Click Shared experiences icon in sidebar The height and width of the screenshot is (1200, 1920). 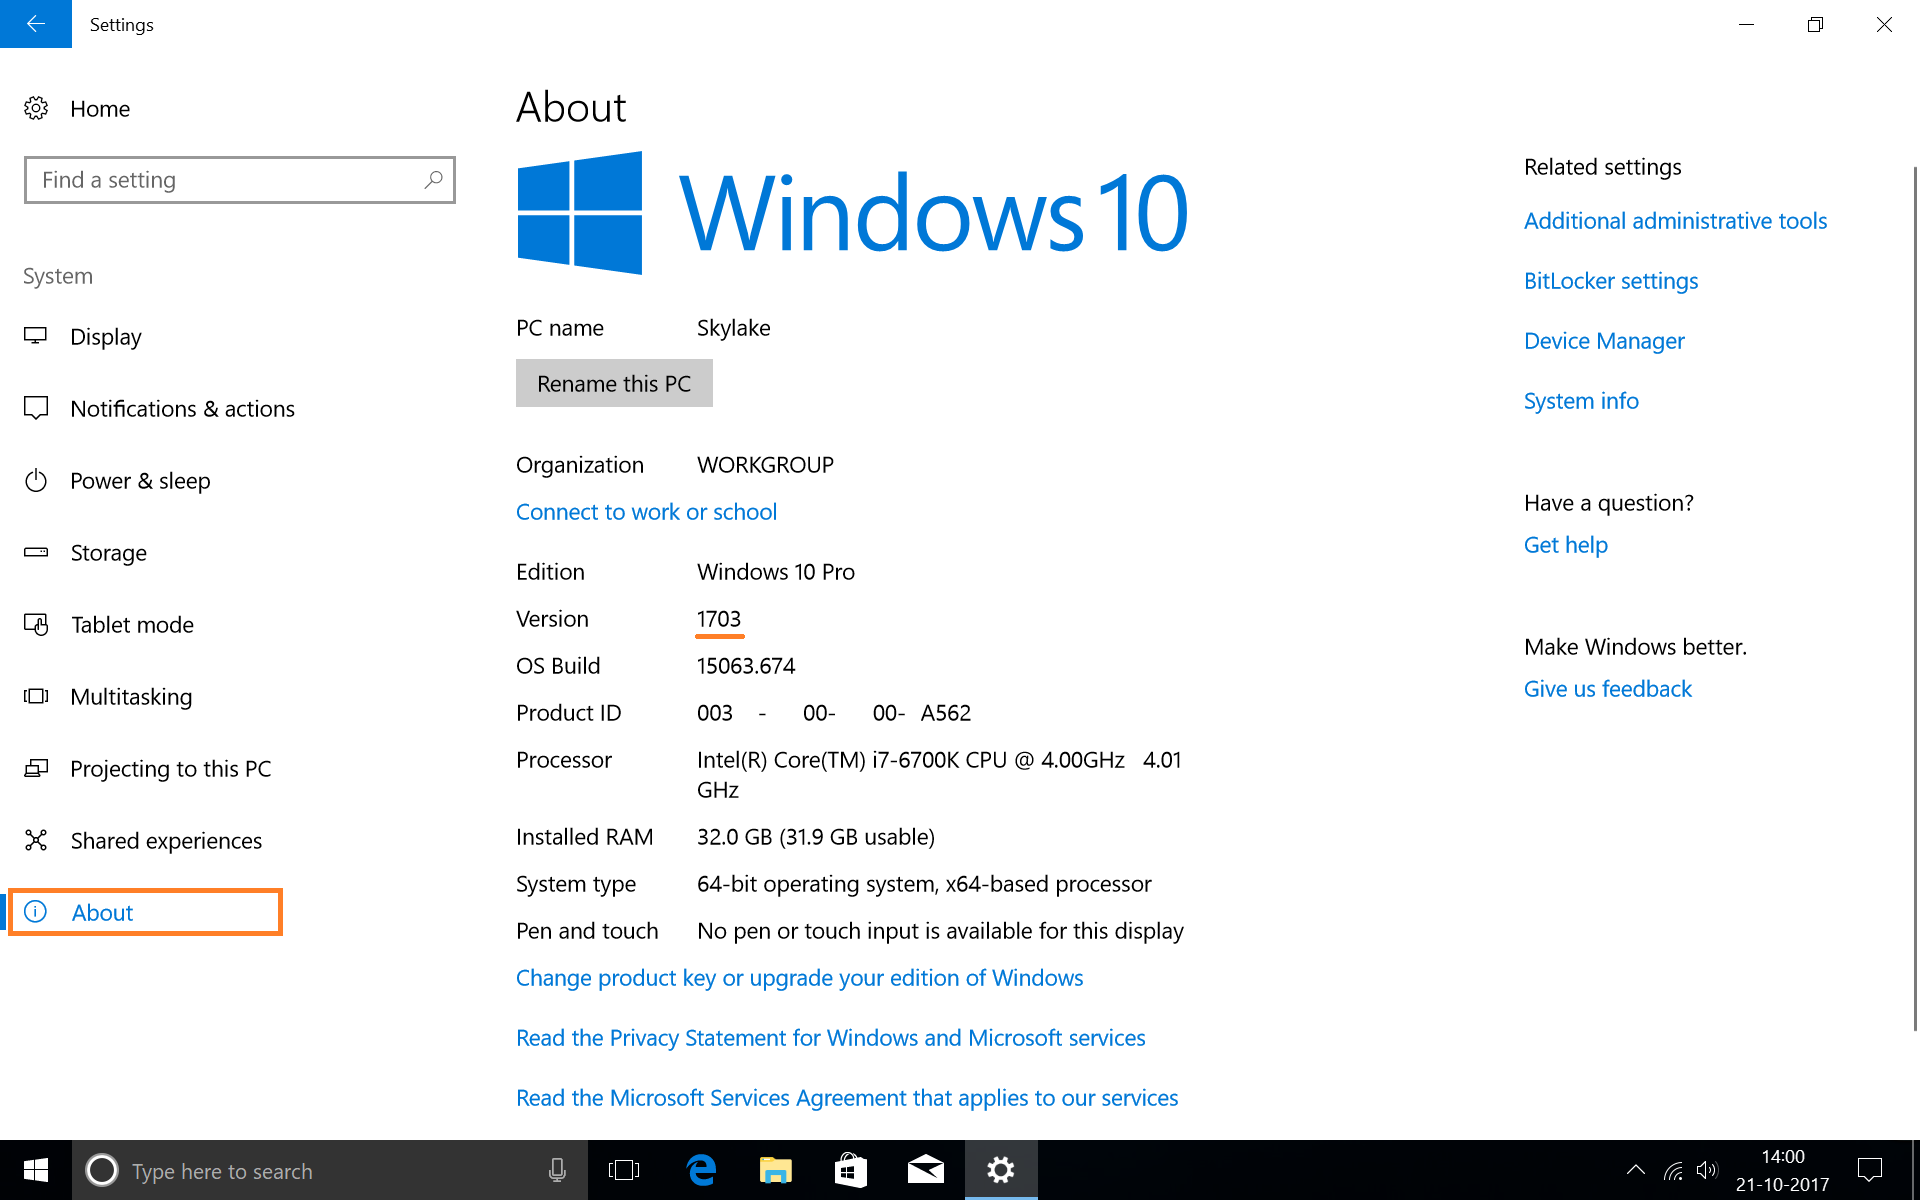[36, 841]
